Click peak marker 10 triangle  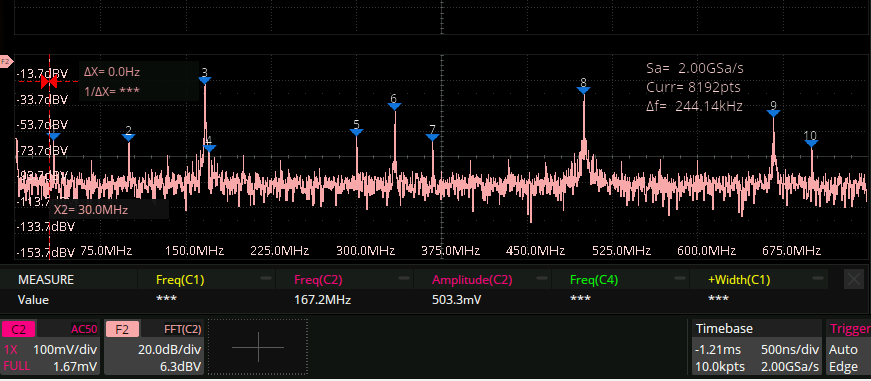pos(812,144)
